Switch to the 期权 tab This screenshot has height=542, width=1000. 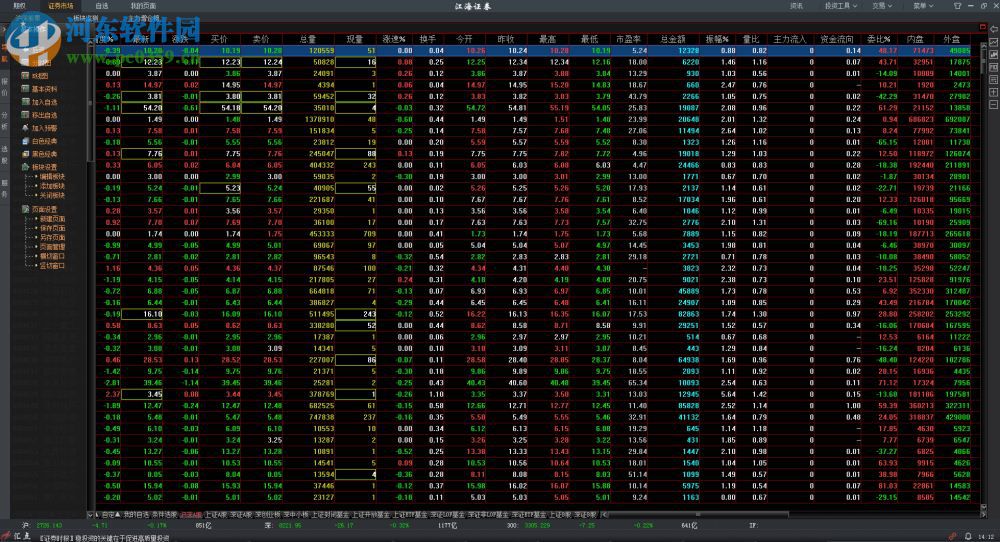tap(20, 6)
